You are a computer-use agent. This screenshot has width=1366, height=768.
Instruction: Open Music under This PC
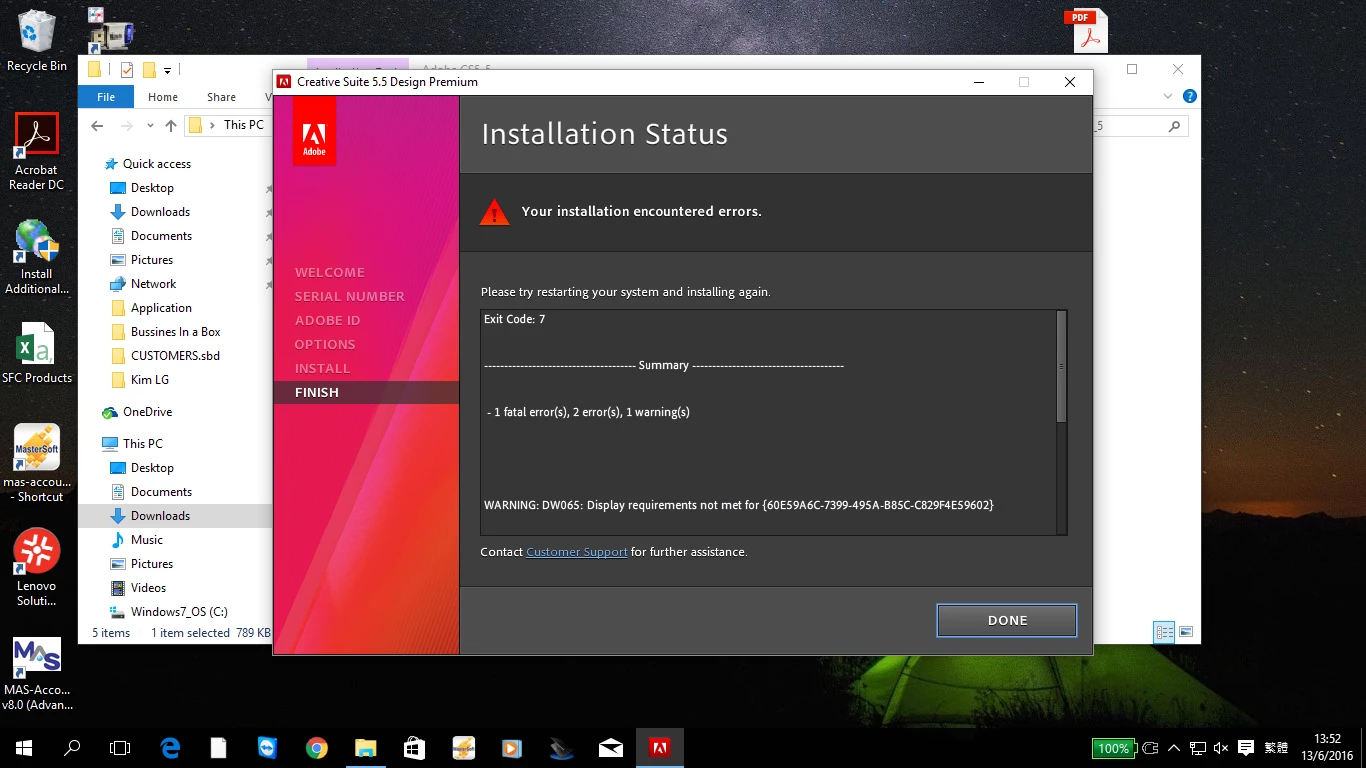point(146,540)
